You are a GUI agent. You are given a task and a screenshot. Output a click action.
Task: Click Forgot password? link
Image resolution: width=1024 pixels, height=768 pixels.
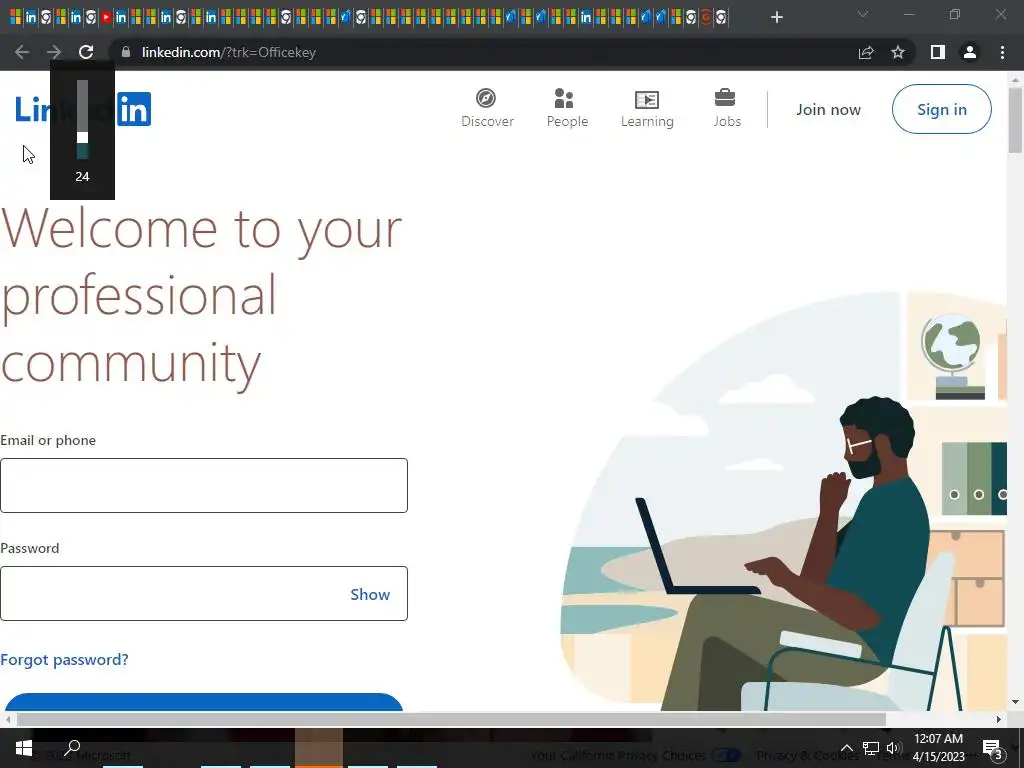point(64,660)
